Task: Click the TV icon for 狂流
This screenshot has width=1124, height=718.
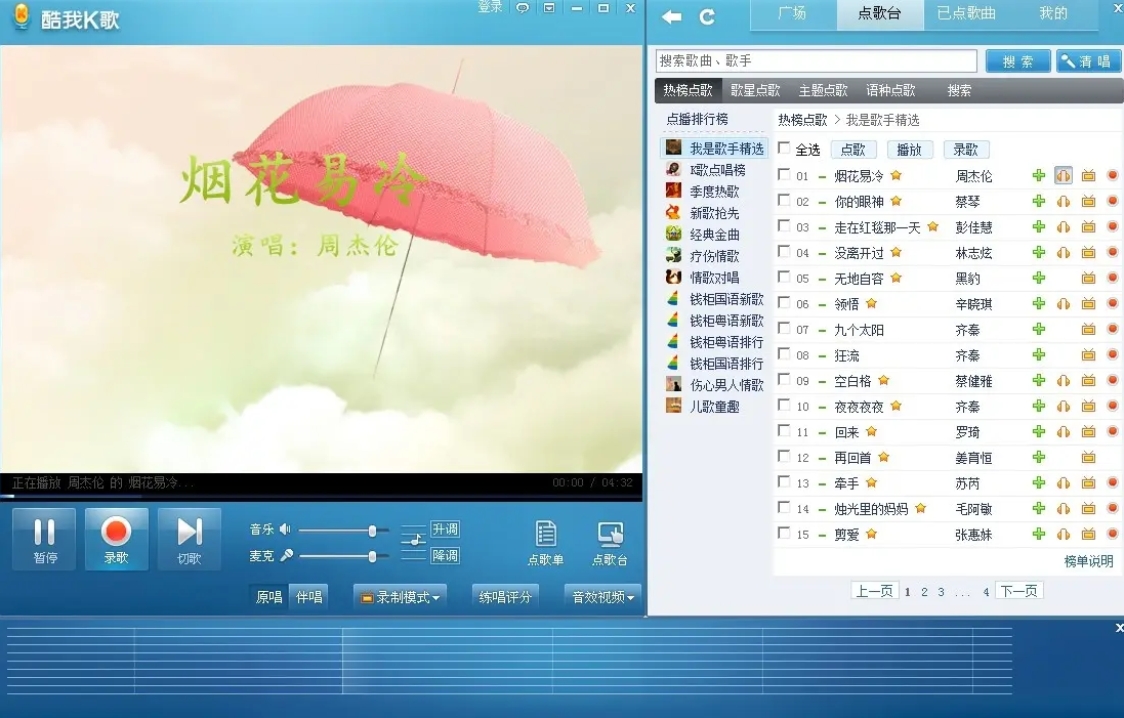Action: coord(1088,355)
